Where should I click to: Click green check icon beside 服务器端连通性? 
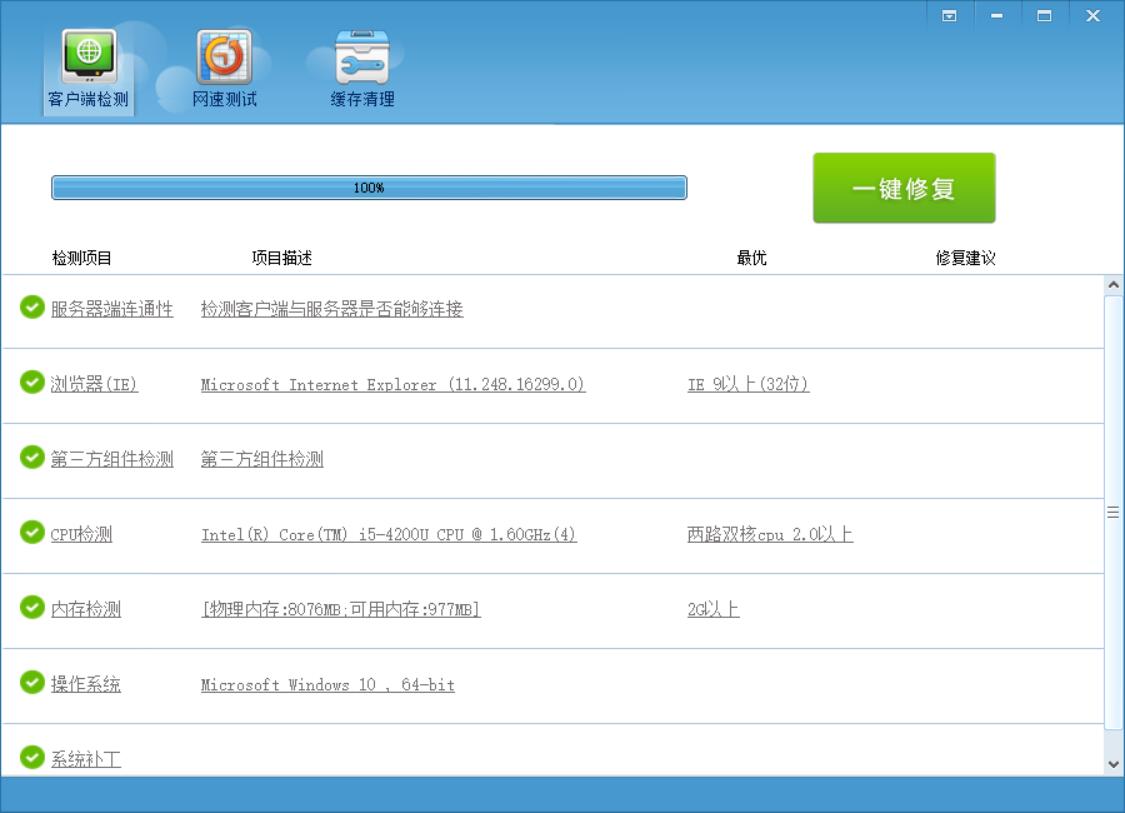pyautogui.click(x=32, y=308)
